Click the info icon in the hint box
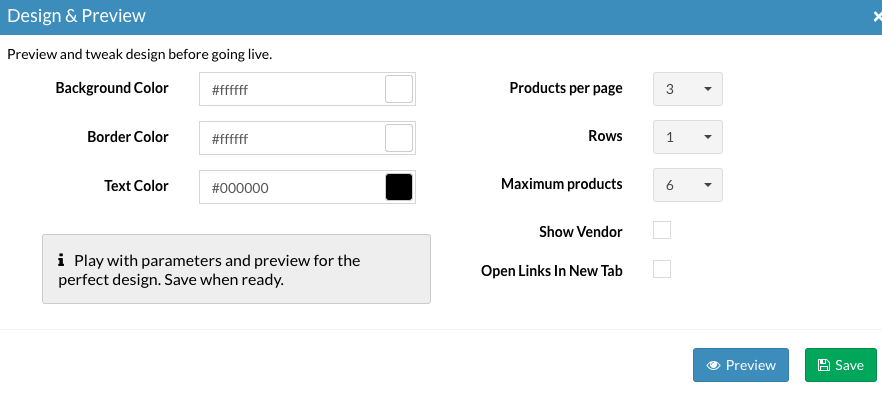The height and width of the screenshot is (398, 882). point(61,260)
